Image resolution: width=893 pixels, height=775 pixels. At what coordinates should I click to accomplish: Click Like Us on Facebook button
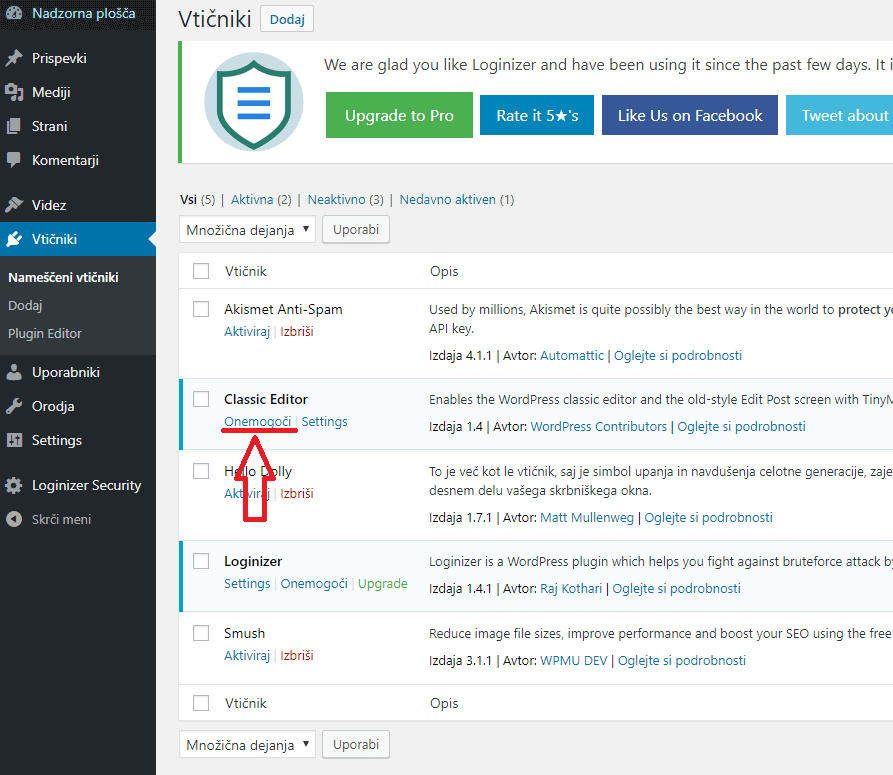point(690,115)
